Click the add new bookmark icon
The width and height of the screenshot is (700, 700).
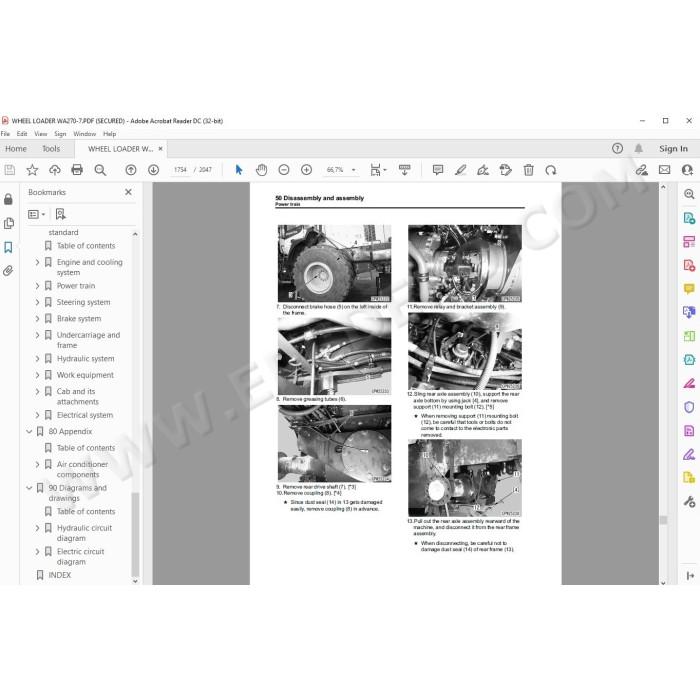[61, 214]
